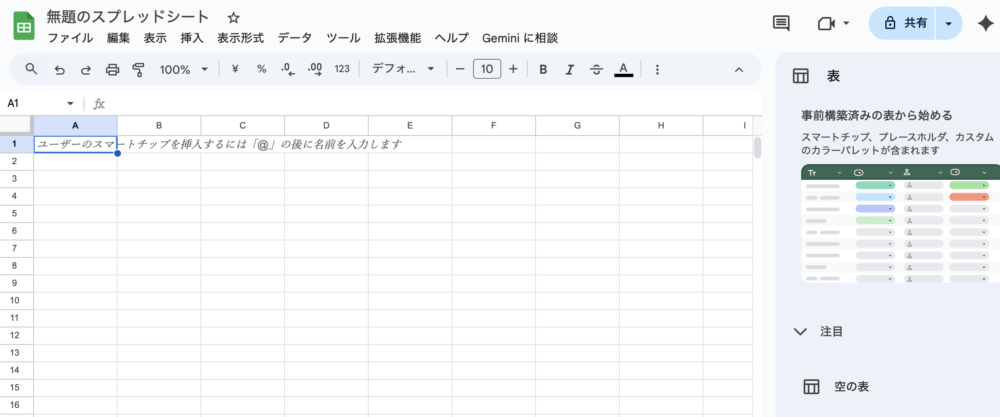
Task: Click the search magnifier in toolbar
Action: coord(31,70)
